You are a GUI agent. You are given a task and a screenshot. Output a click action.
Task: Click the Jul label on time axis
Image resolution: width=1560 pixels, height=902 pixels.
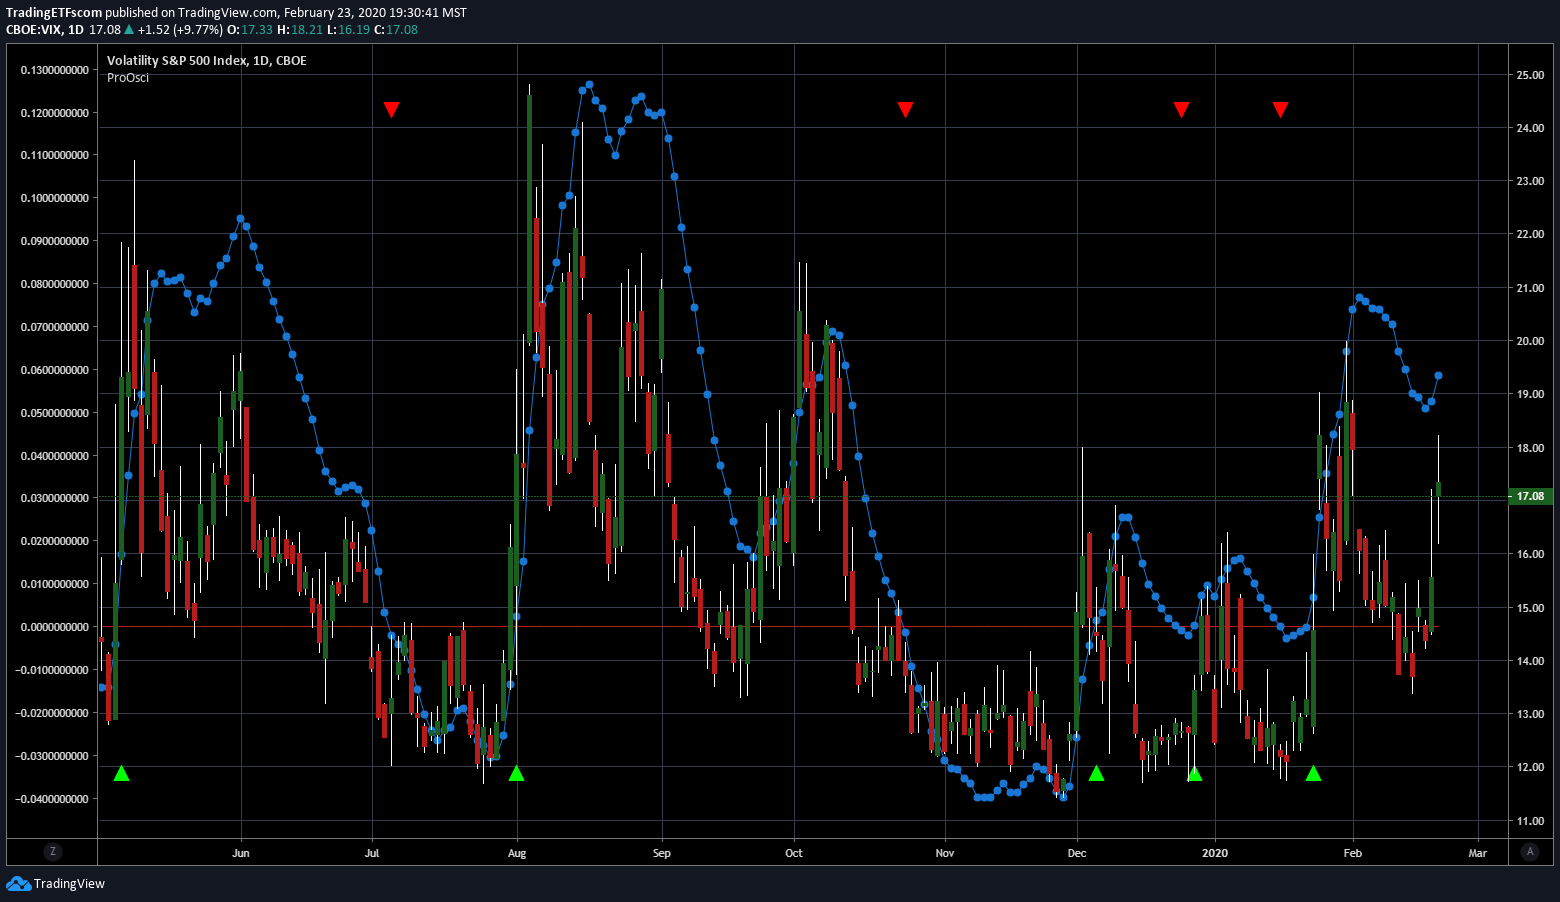click(x=372, y=853)
